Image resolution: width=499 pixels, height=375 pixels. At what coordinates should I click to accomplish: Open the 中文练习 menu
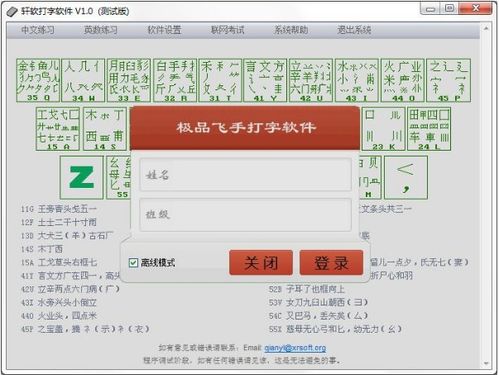tap(38, 30)
